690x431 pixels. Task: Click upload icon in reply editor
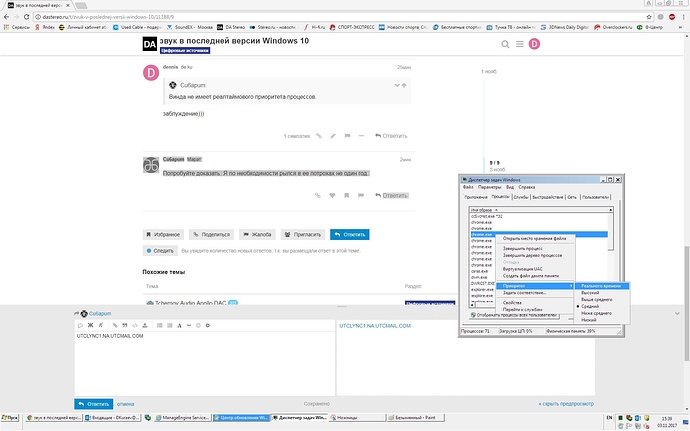tap(145, 325)
